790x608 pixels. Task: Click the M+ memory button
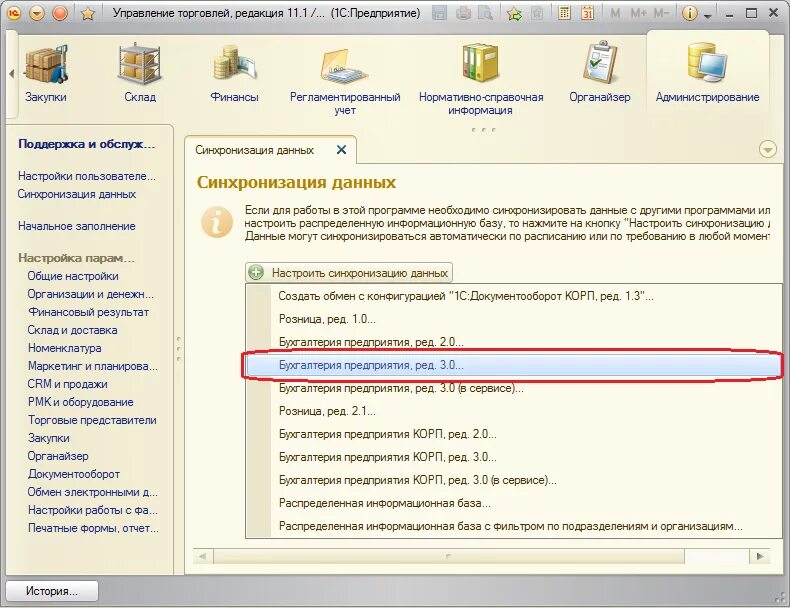click(638, 14)
